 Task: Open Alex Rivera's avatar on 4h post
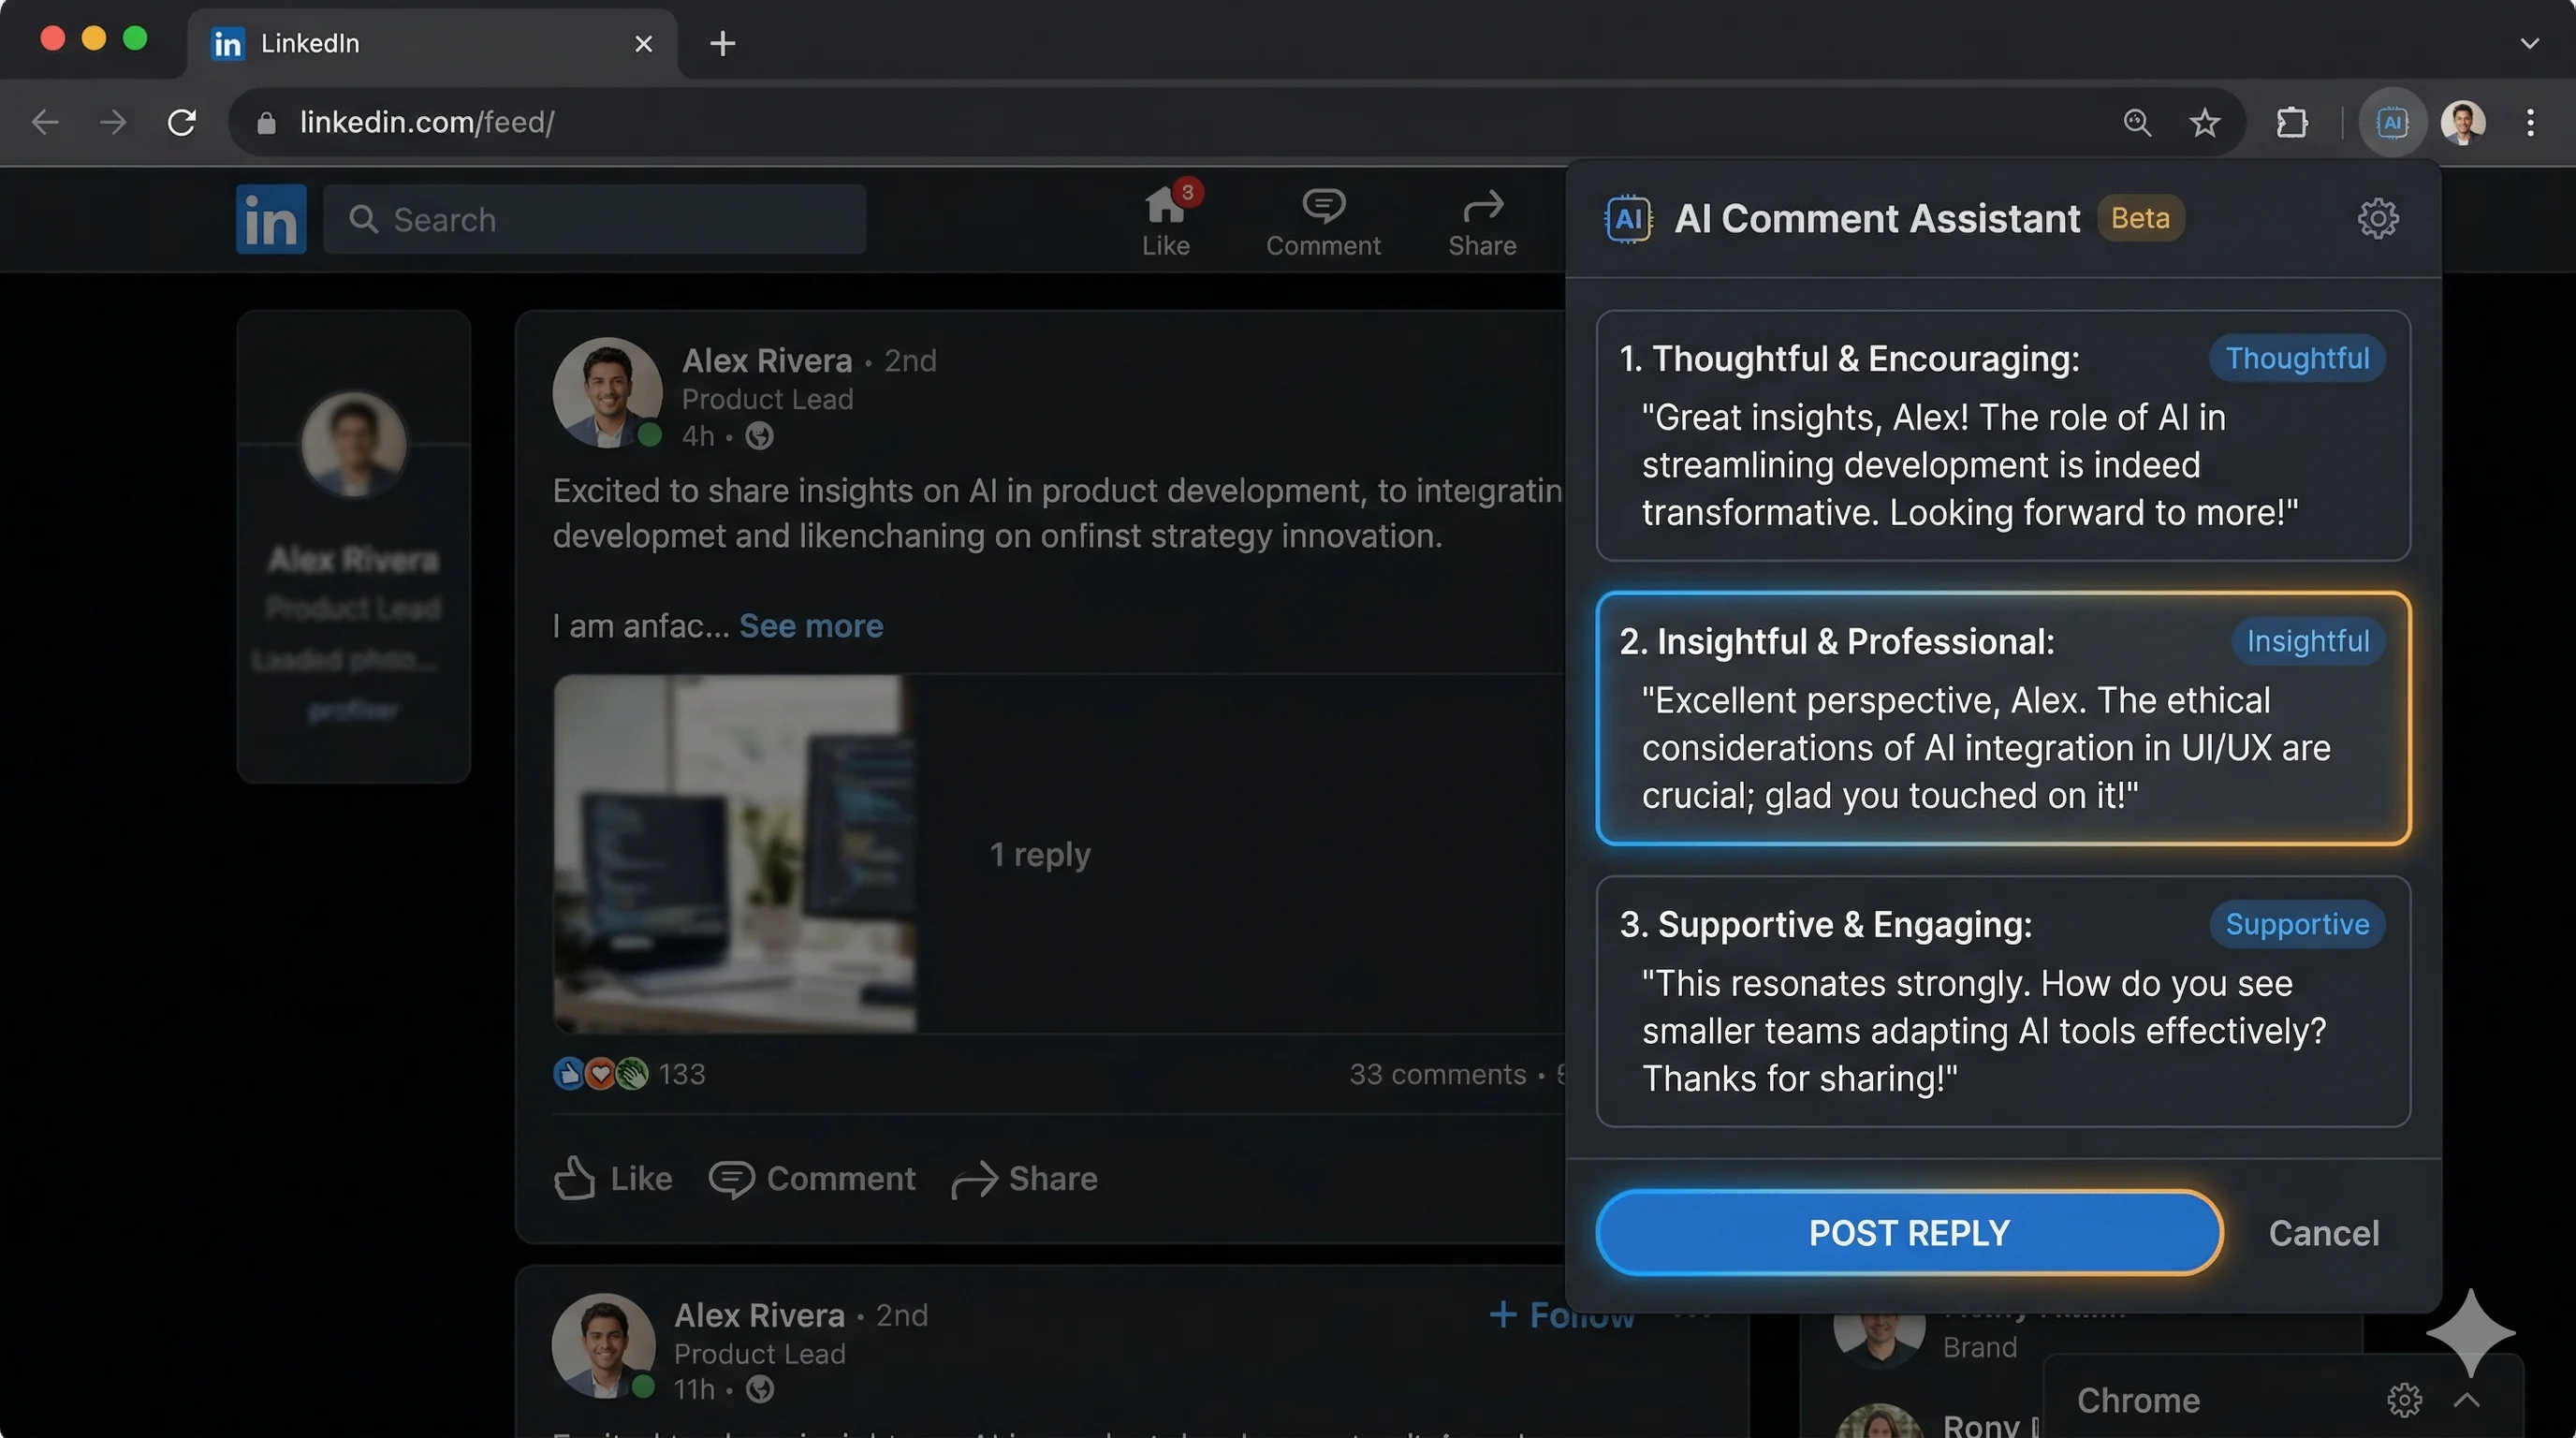(x=607, y=392)
